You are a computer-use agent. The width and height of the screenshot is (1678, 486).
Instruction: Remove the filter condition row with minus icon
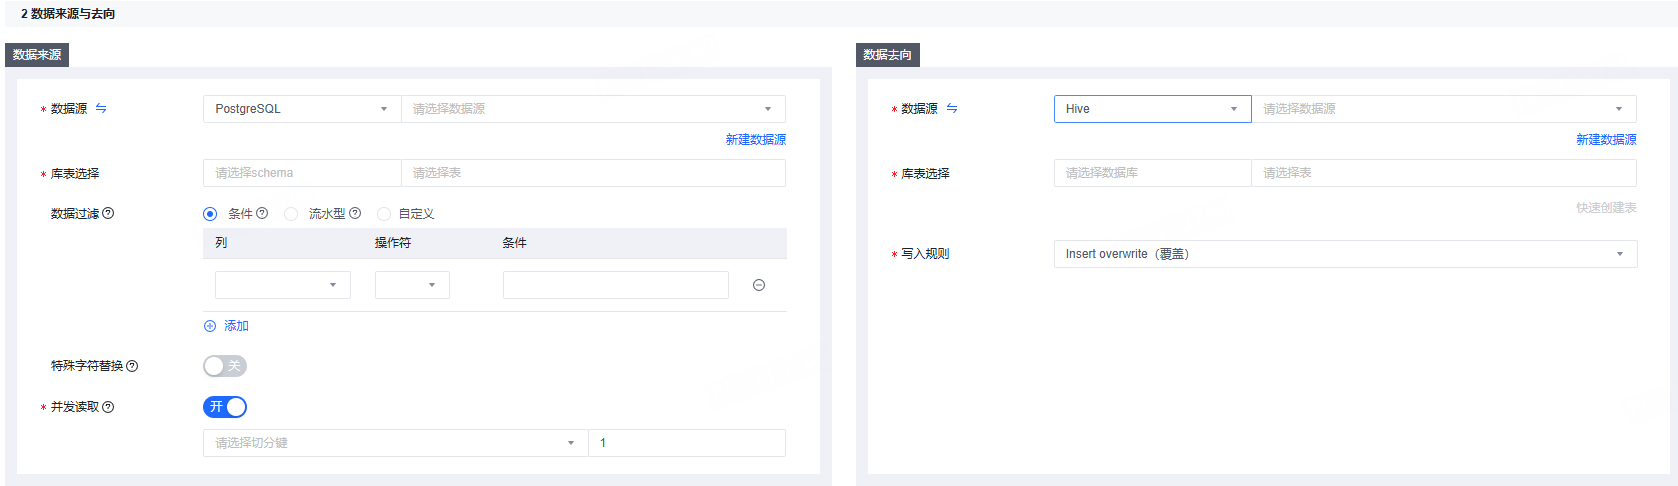click(x=759, y=285)
